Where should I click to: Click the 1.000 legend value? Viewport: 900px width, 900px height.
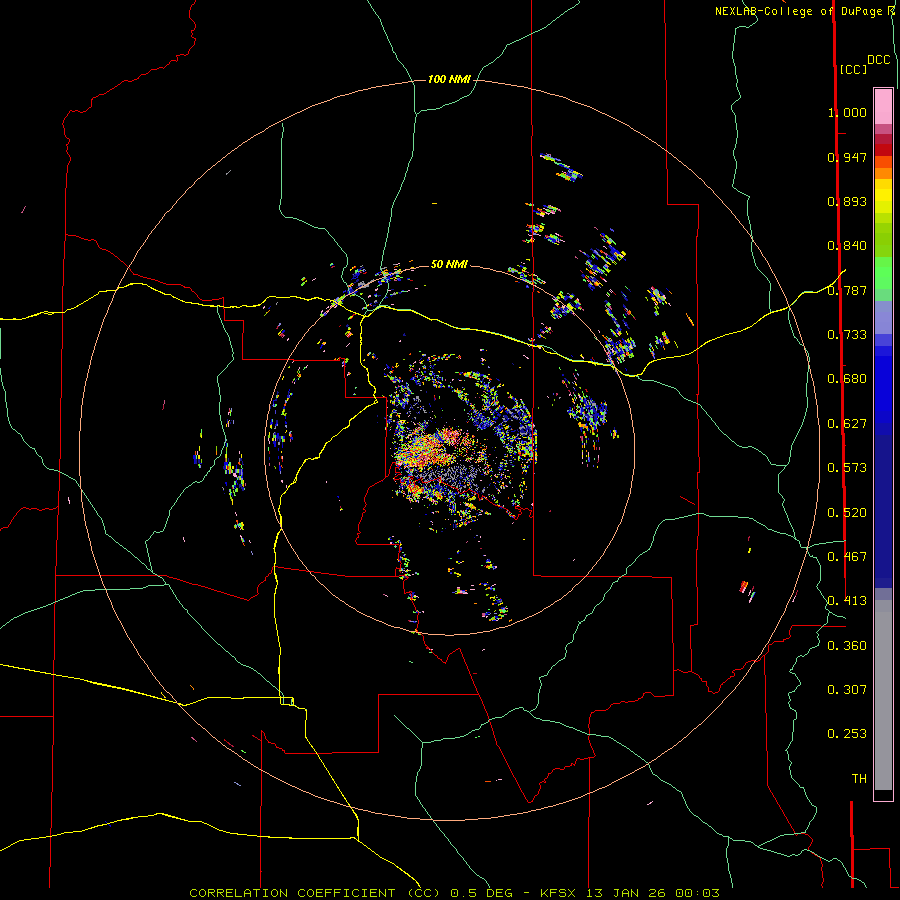tap(847, 112)
